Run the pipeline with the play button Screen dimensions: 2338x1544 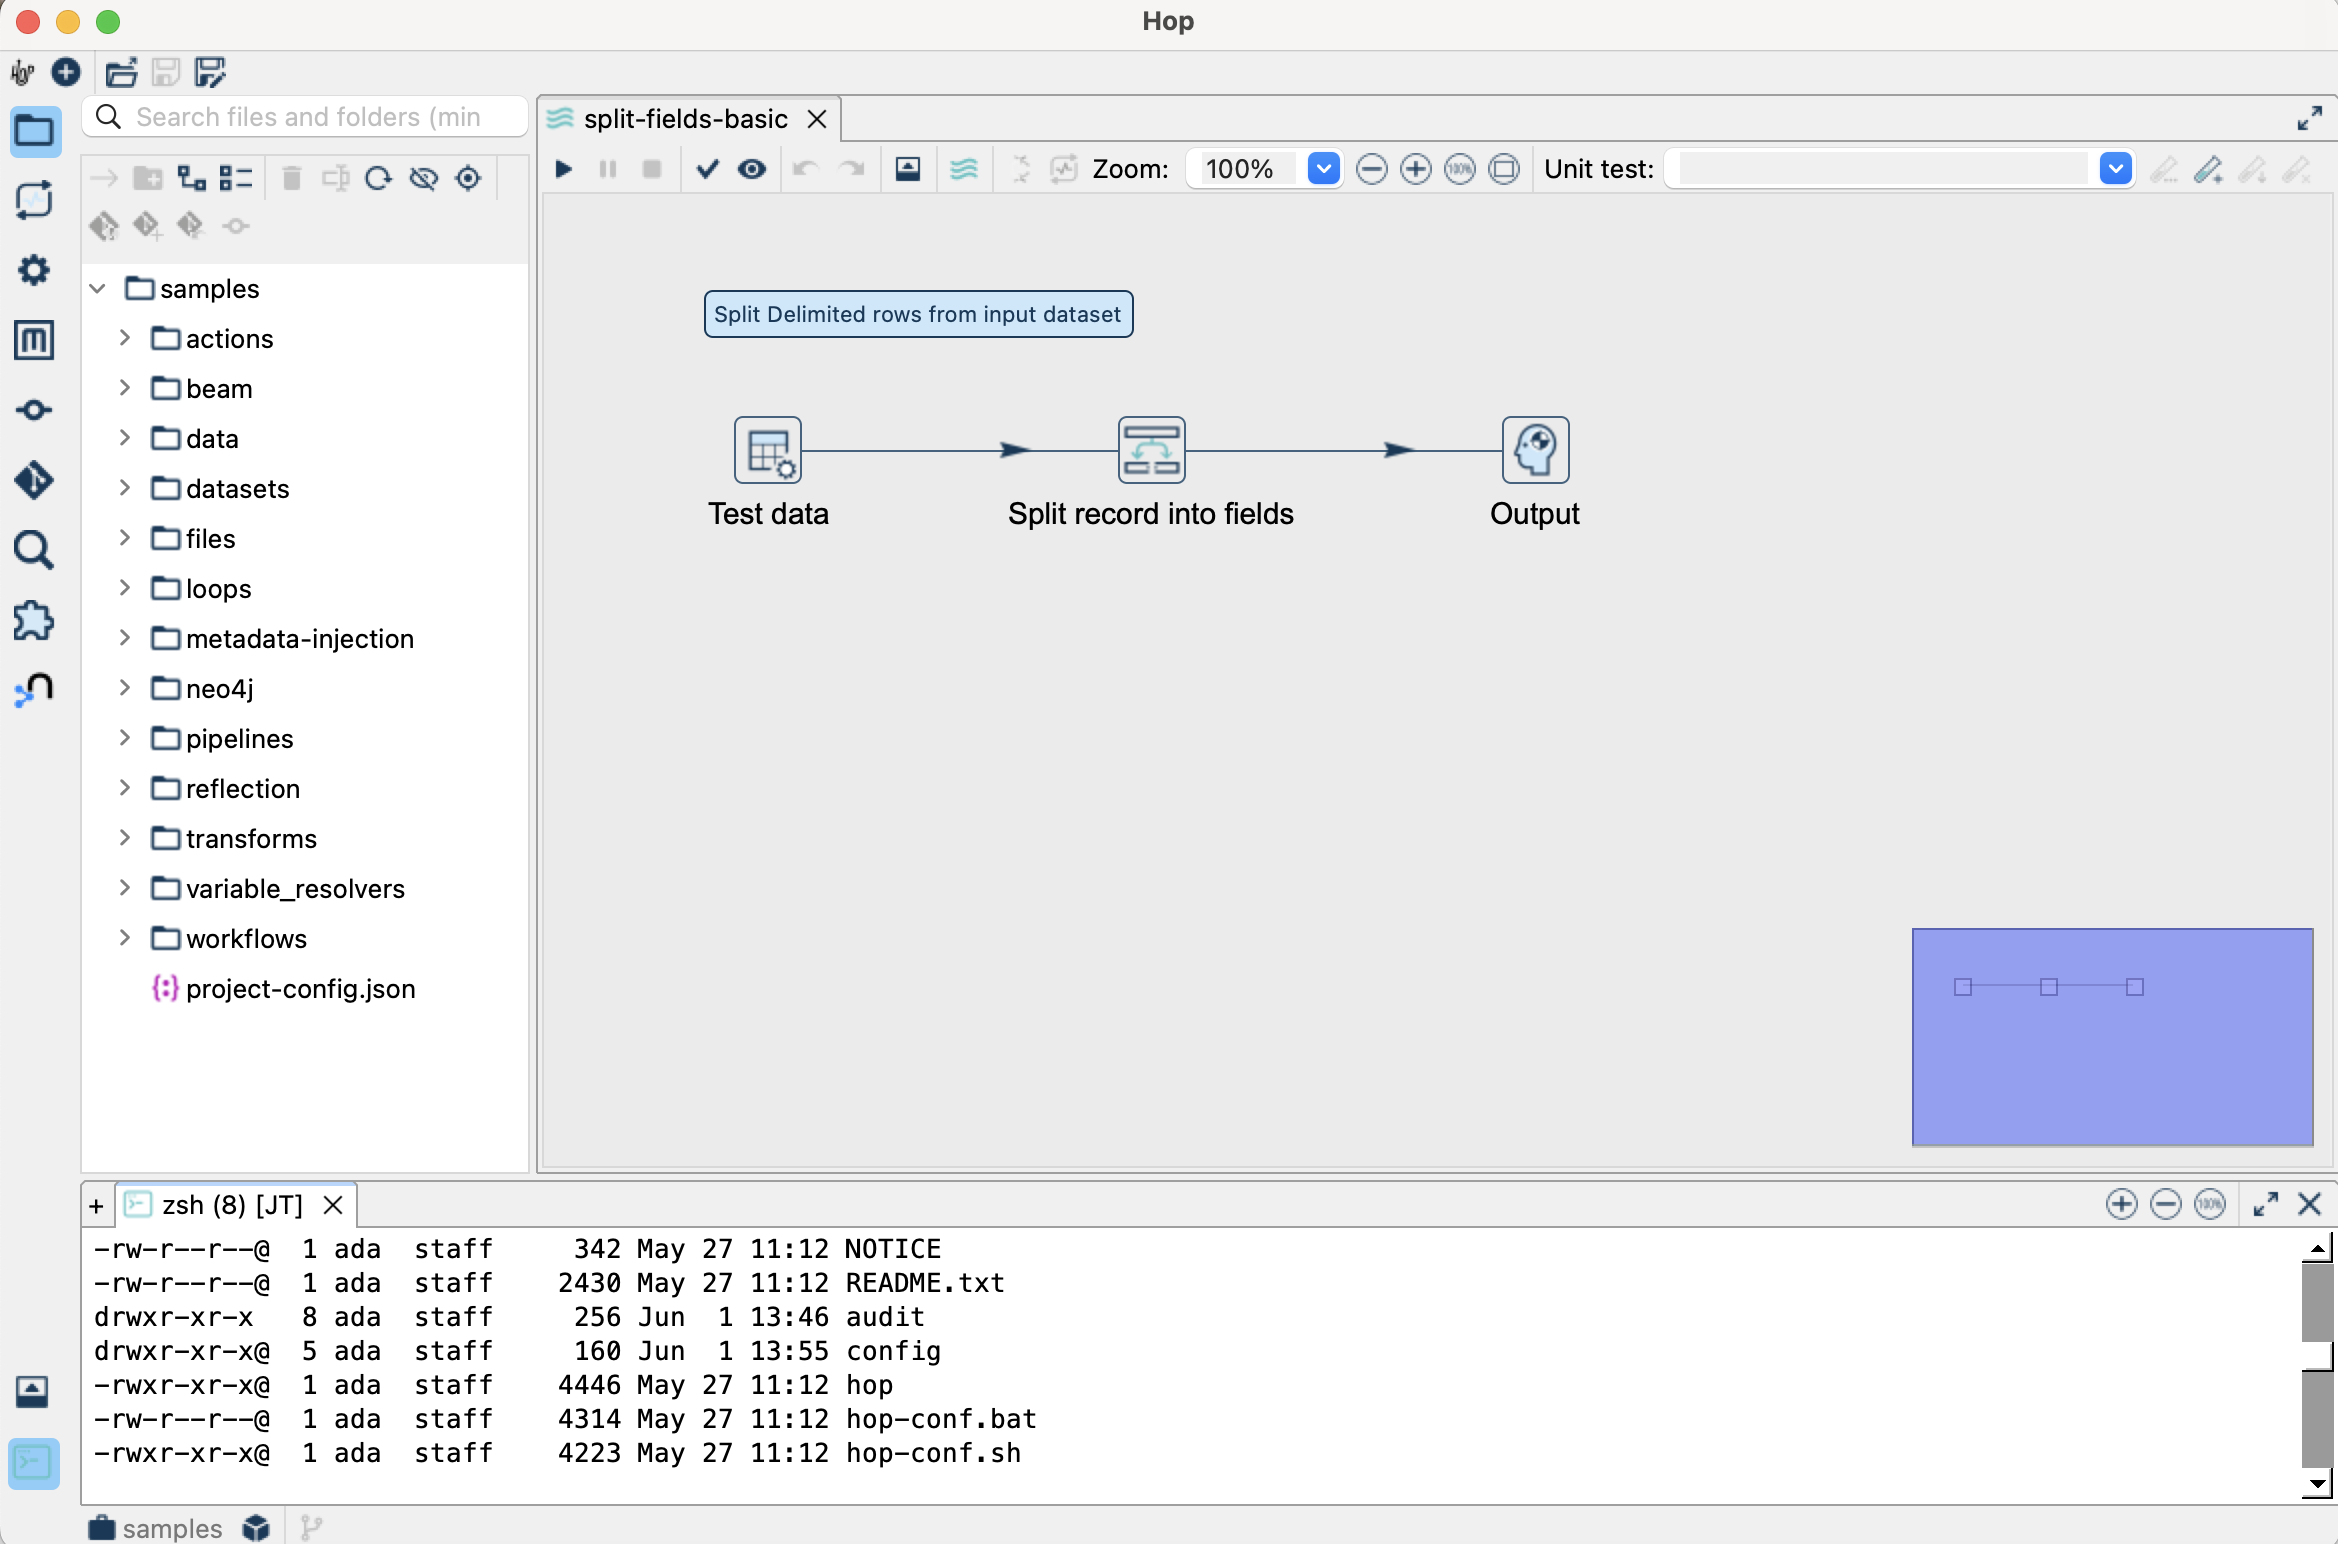pyautogui.click(x=564, y=169)
